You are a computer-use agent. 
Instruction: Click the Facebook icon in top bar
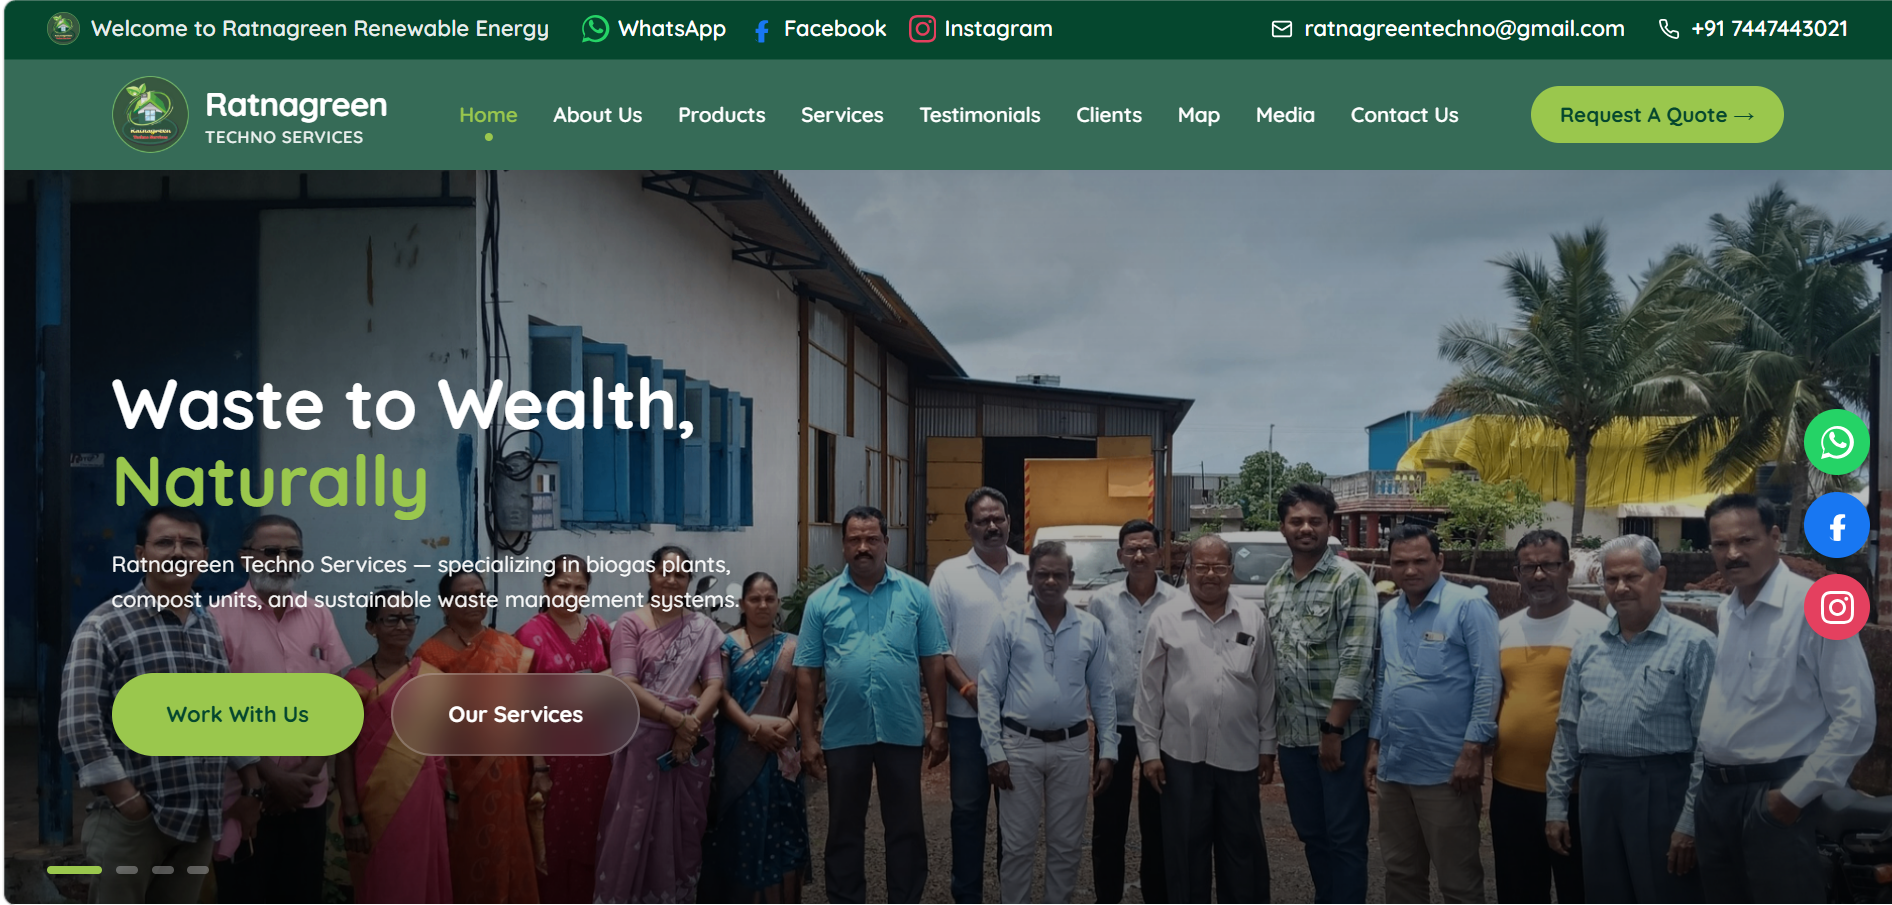[761, 30]
